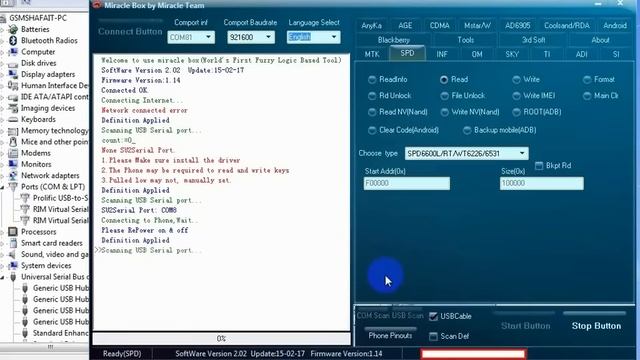Click the Sound, video and game controllers icon
The width and height of the screenshot is (640, 360).
(13, 254)
